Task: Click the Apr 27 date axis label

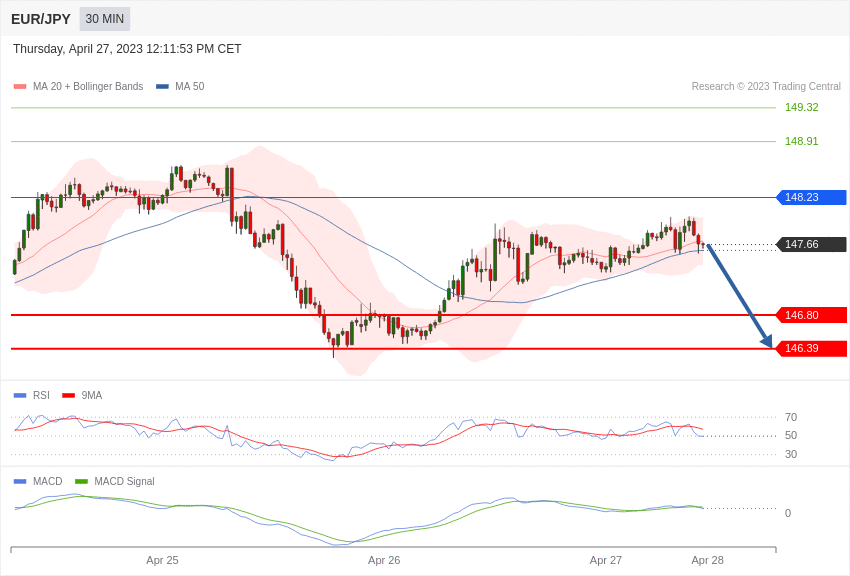Action: (606, 560)
